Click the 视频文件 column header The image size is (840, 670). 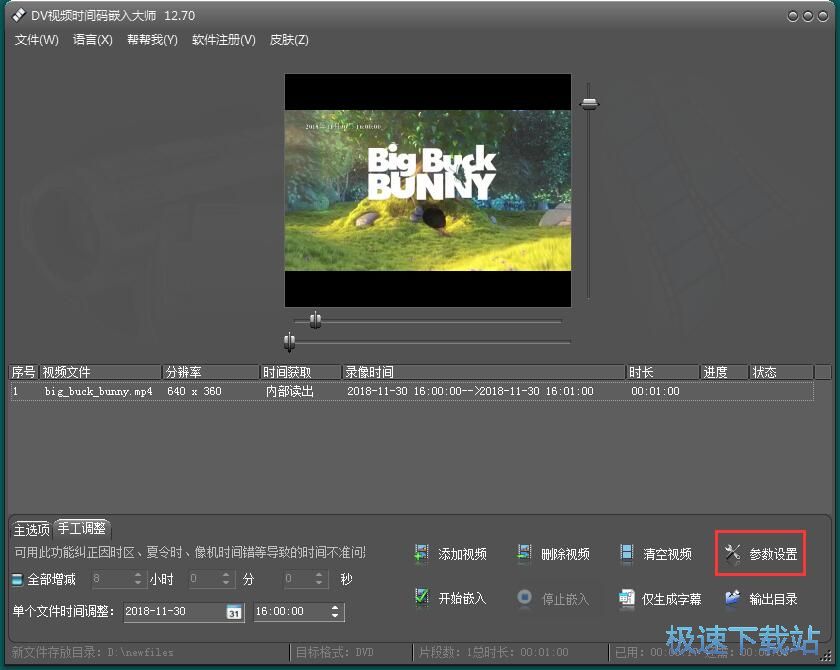click(x=101, y=372)
